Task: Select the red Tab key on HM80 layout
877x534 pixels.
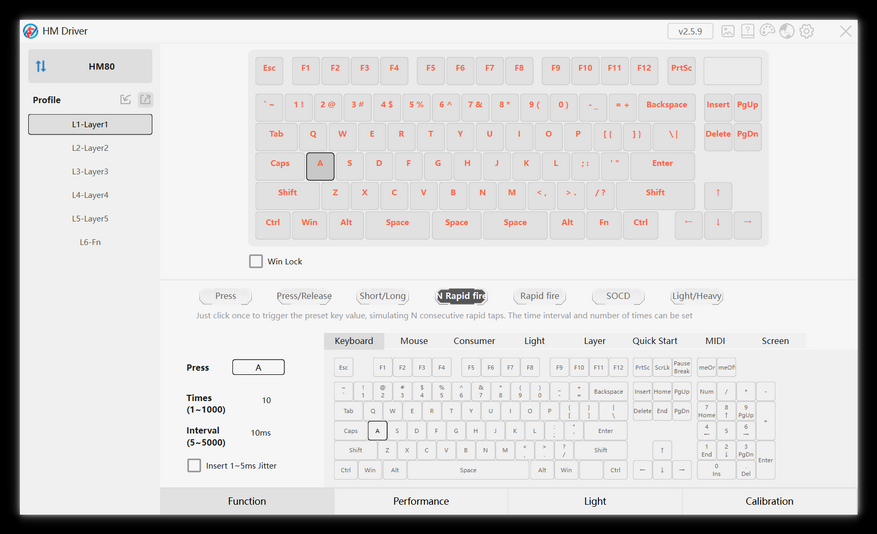Action: pyautogui.click(x=276, y=136)
